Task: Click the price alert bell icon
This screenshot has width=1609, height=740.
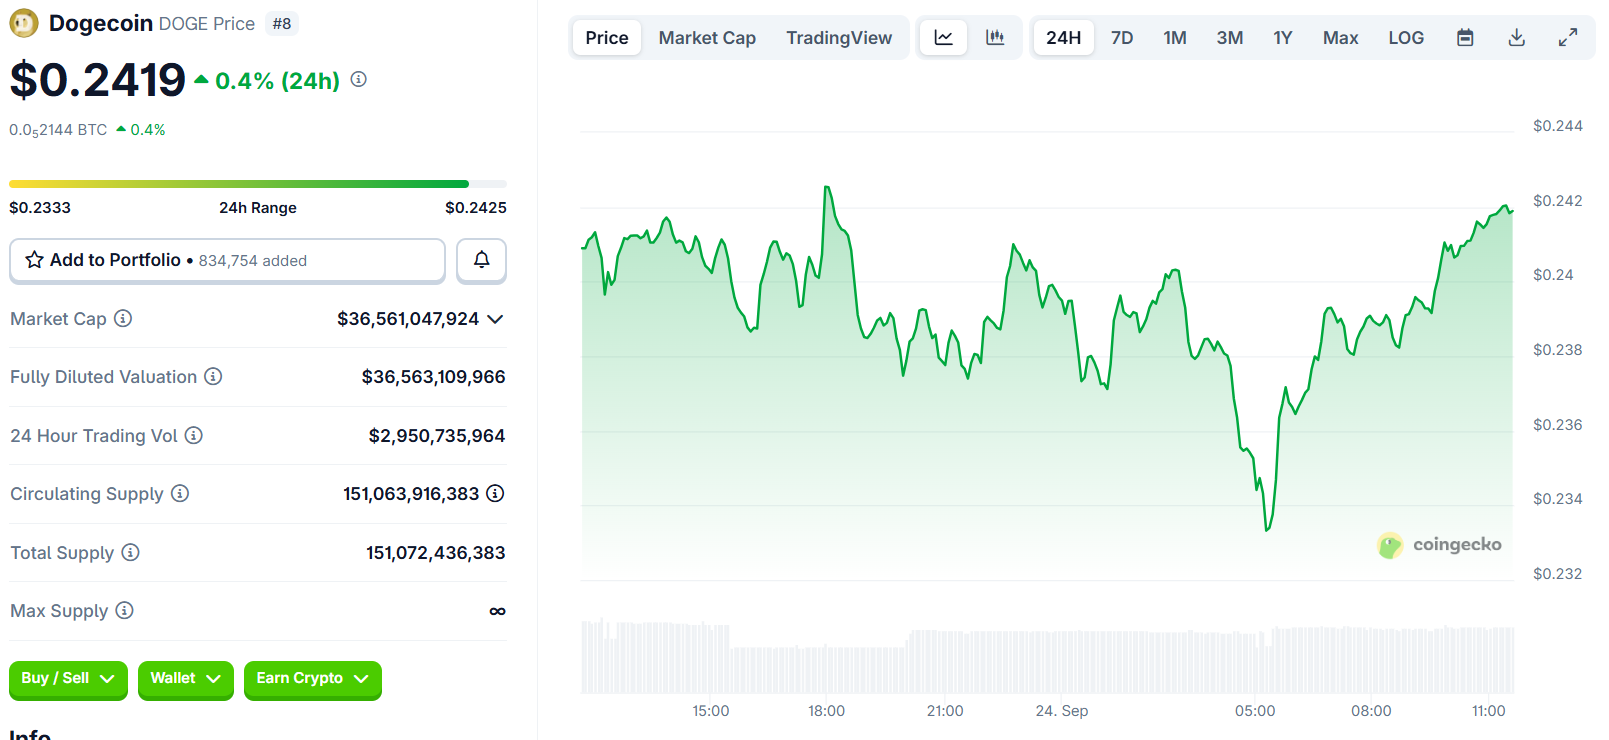Action: click(481, 260)
